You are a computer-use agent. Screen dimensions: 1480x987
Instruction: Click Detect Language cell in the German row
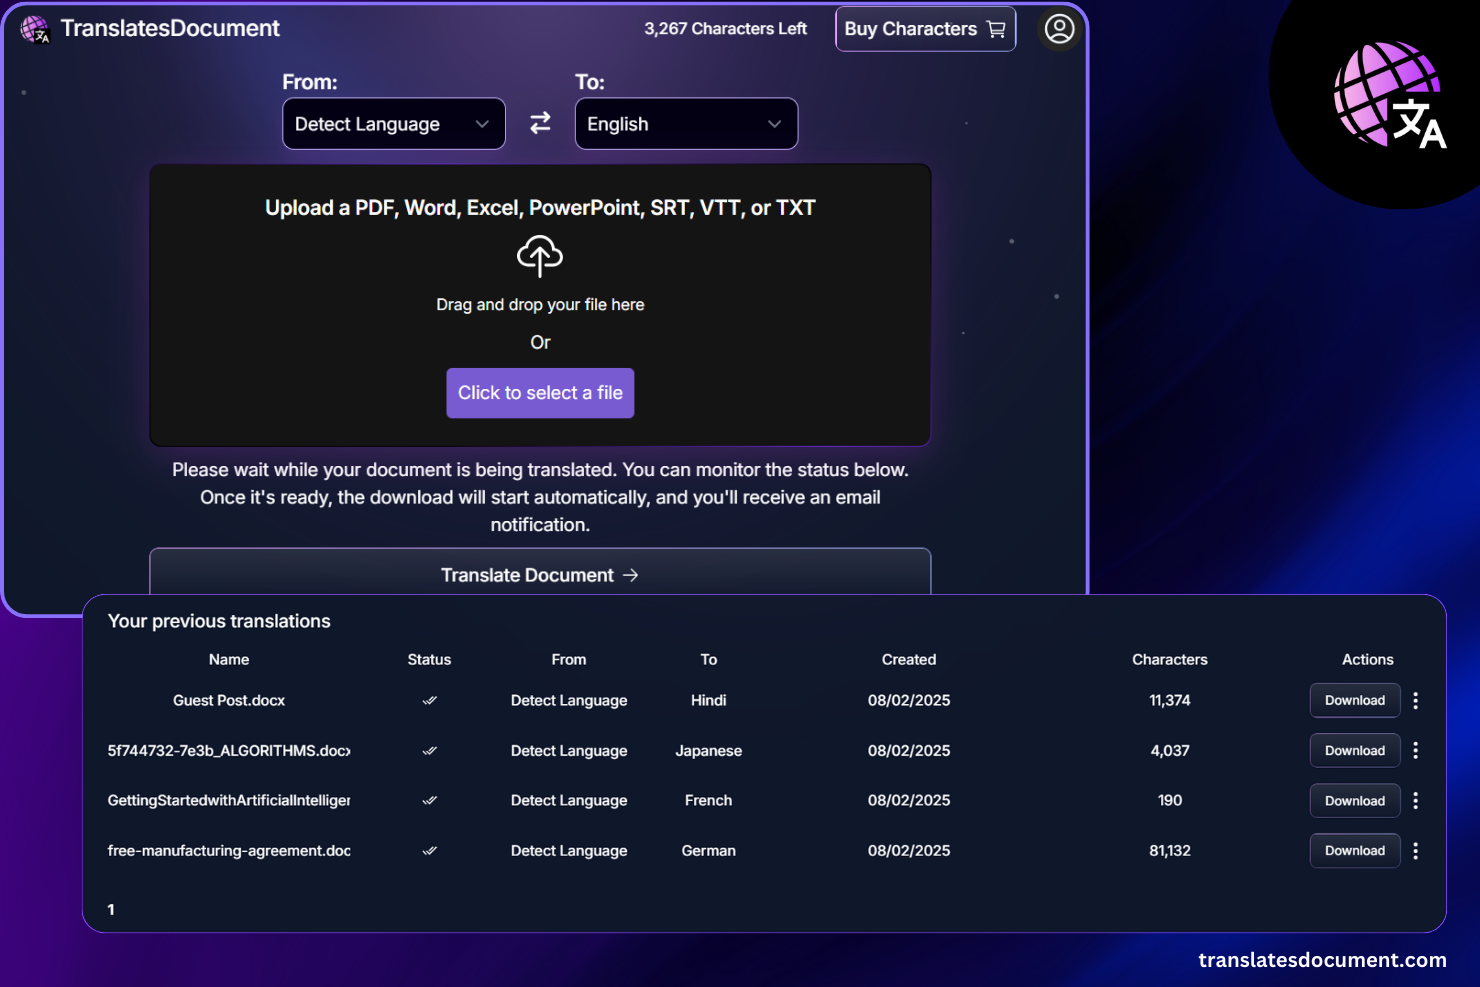click(569, 851)
